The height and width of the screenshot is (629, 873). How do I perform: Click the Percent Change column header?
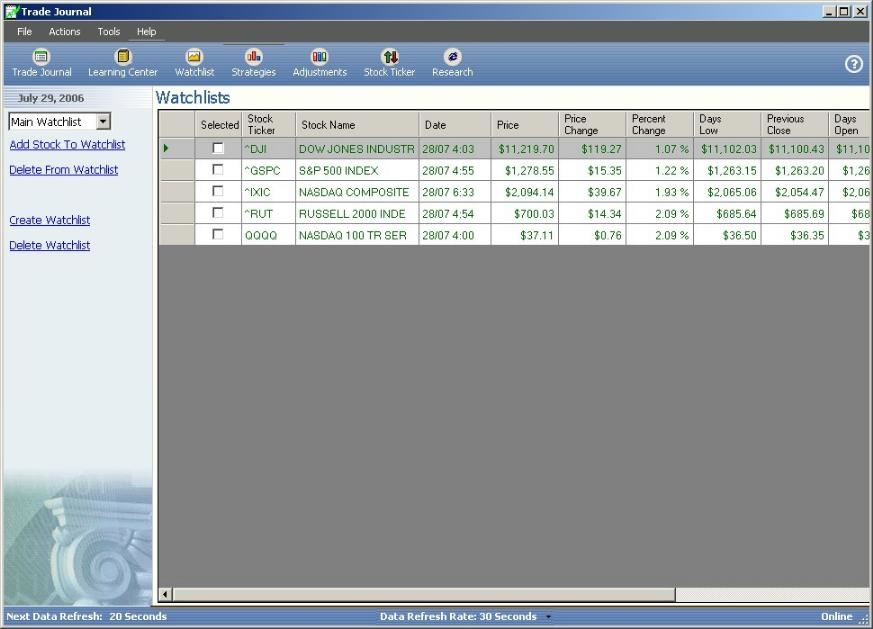pos(660,124)
